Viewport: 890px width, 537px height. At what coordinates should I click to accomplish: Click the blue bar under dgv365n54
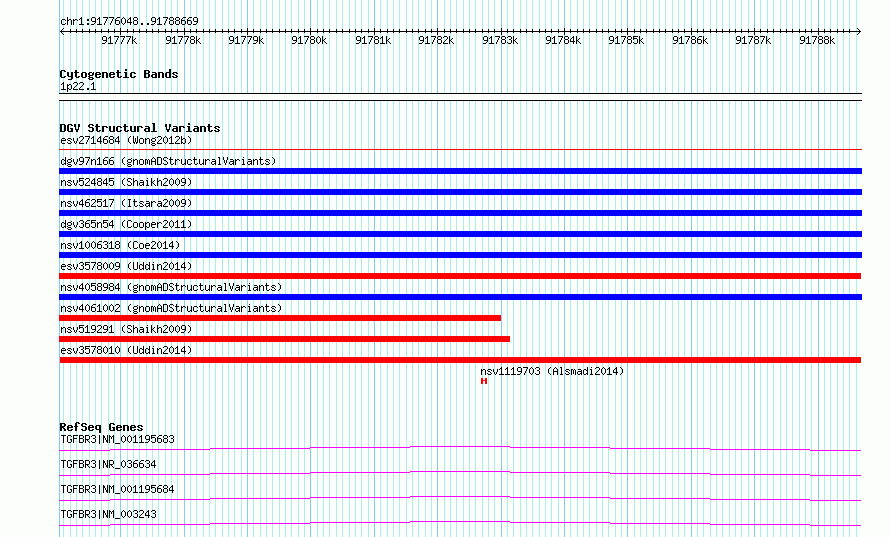[x=460, y=234]
